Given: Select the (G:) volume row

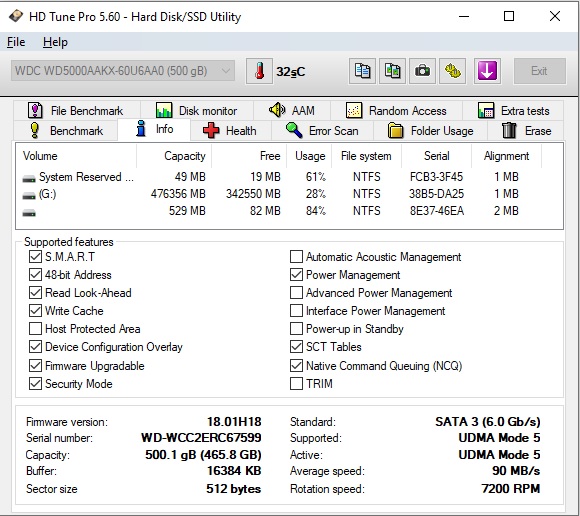Looking at the screenshot, I should [289, 194].
